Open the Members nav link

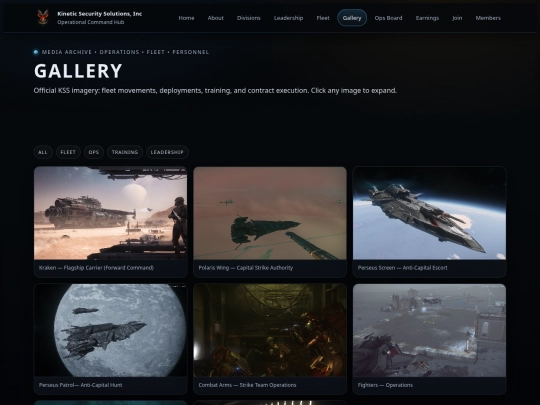point(488,18)
